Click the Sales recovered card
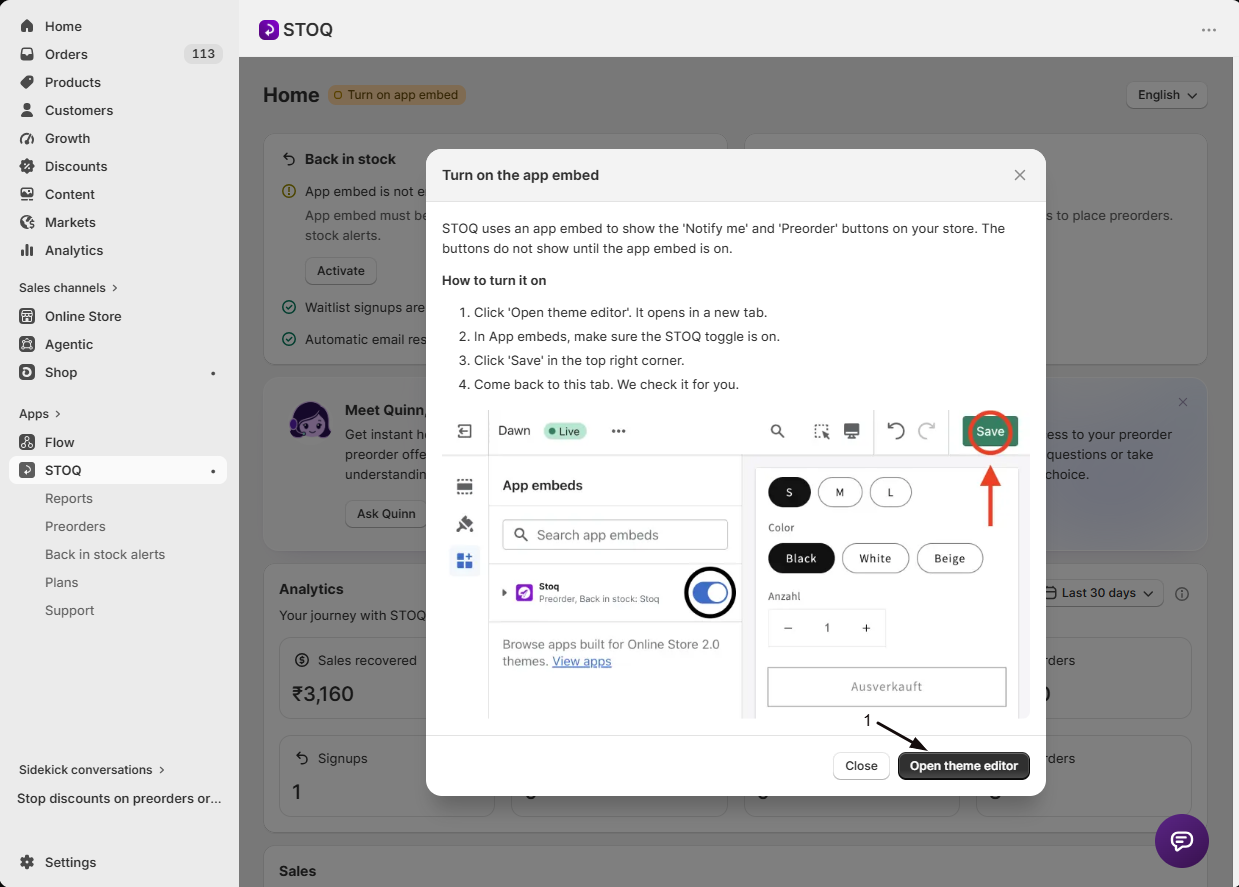The height and width of the screenshot is (887, 1239). point(387,678)
